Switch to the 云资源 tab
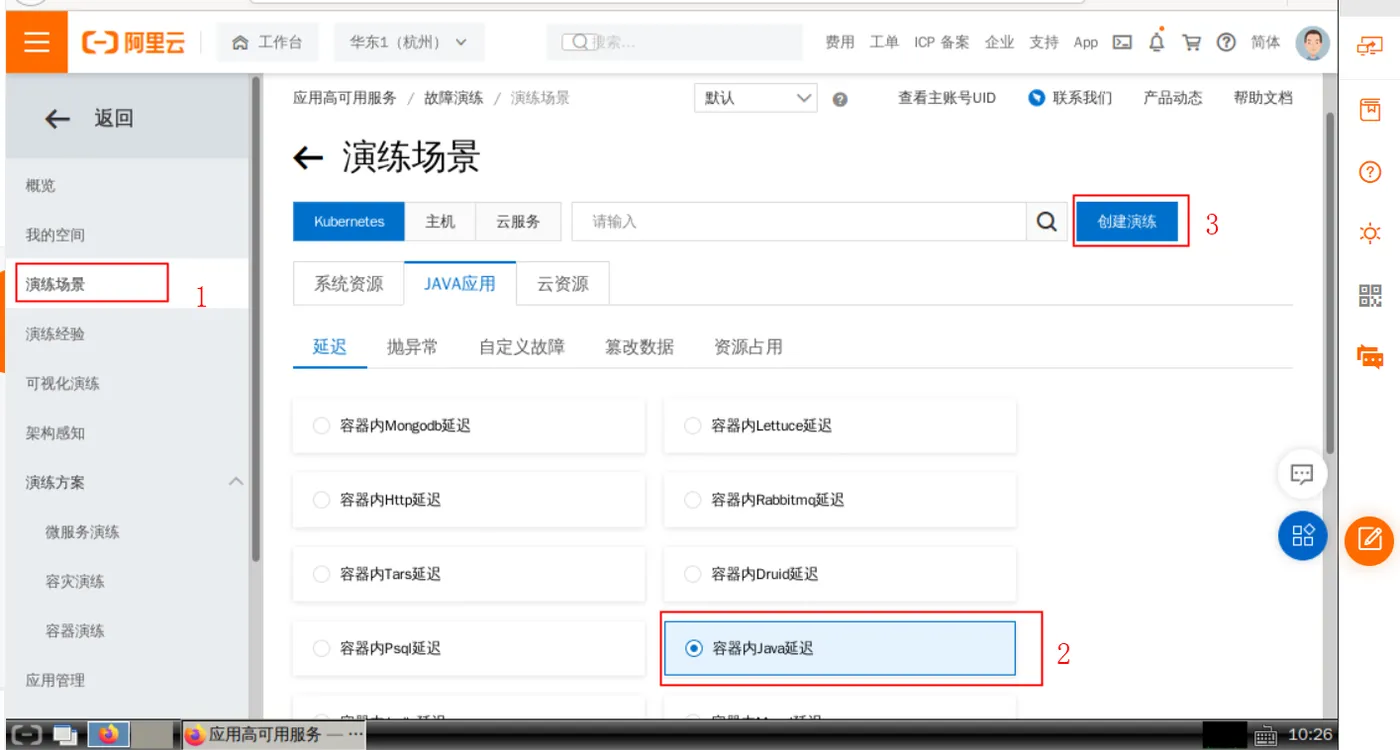Screen dimensions: 1400x750 pos(563,283)
